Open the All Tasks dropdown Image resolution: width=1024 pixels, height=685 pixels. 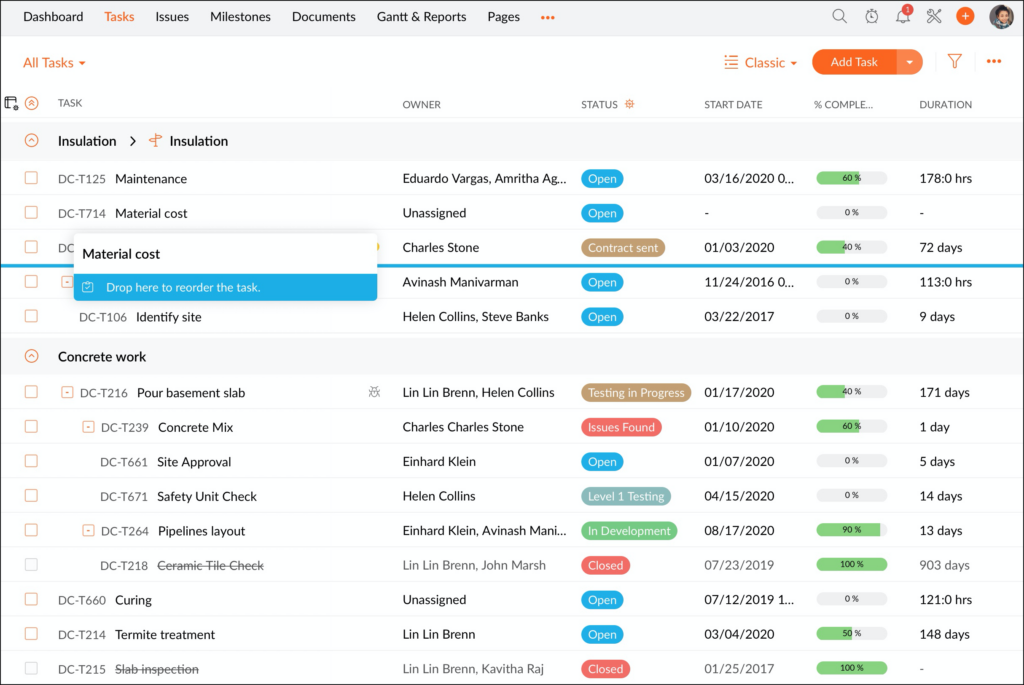[x=54, y=62]
